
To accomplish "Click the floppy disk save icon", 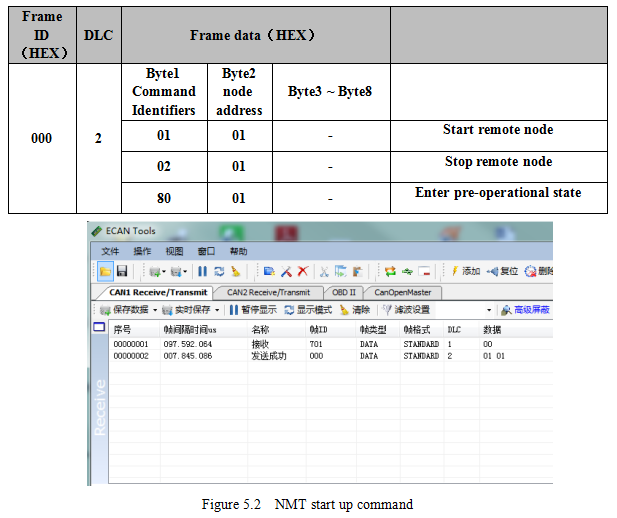I will [121, 271].
